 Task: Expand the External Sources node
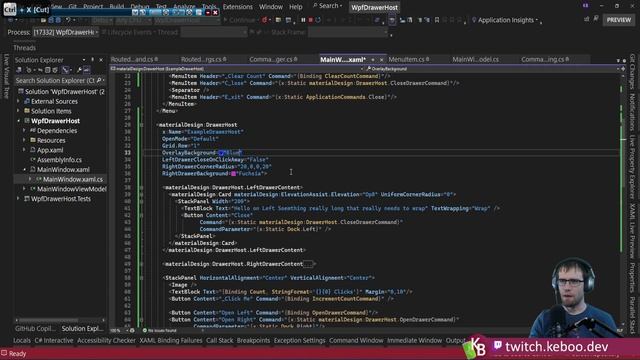[18, 101]
